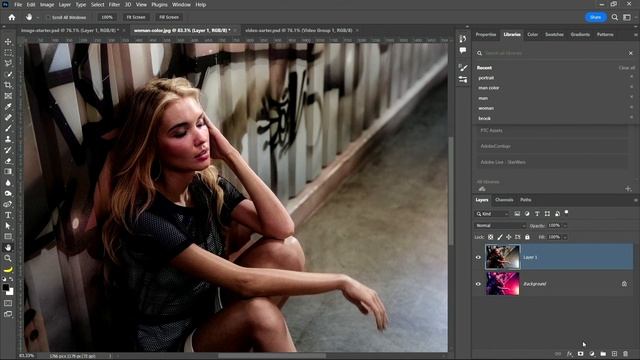Click Clear all in Recent searches
This screenshot has width=640, height=360.
tap(627, 68)
